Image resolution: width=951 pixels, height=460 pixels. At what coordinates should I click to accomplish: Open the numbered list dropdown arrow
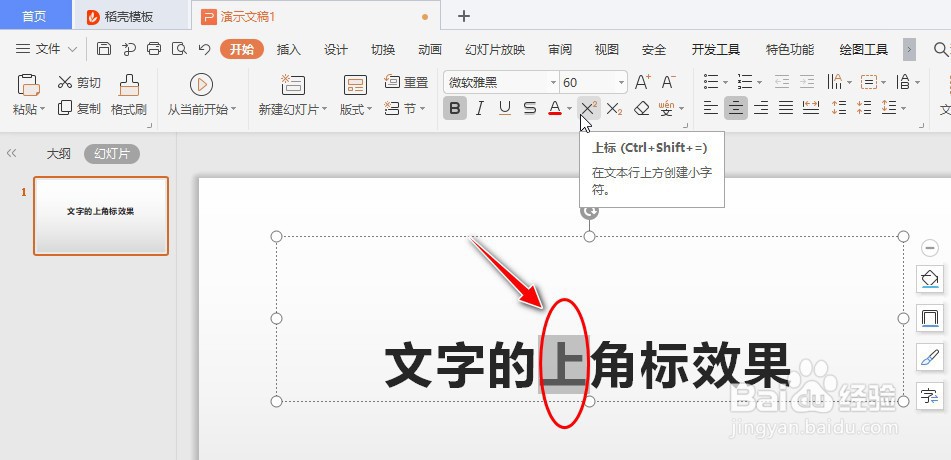[759, 82]
